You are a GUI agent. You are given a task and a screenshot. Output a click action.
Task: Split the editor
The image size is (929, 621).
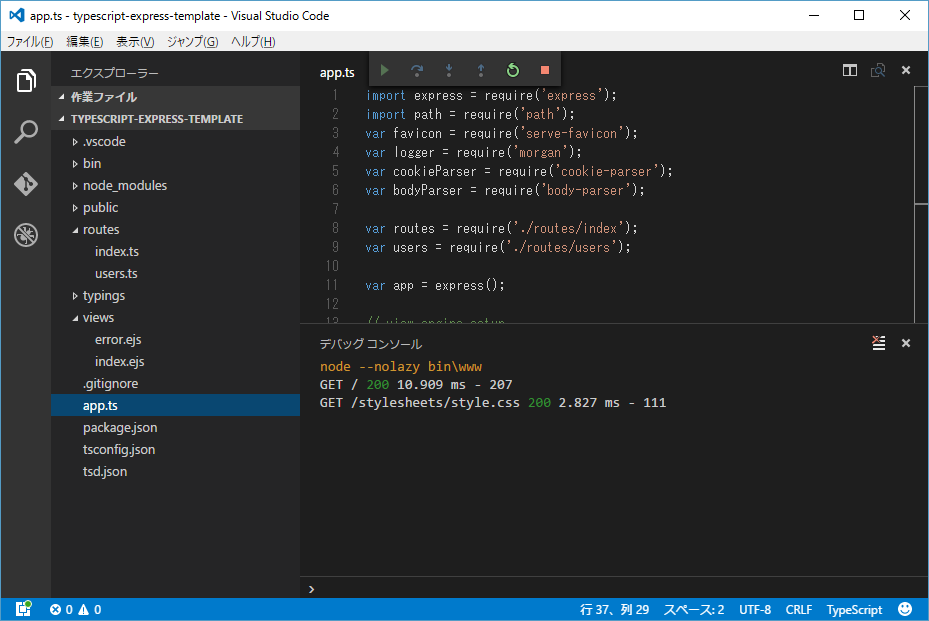point(850,71)
